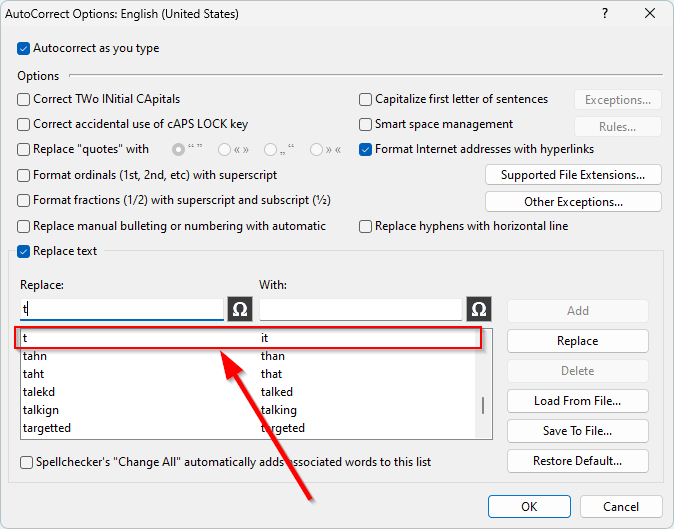Click the question mark help icon

(605, 14)
